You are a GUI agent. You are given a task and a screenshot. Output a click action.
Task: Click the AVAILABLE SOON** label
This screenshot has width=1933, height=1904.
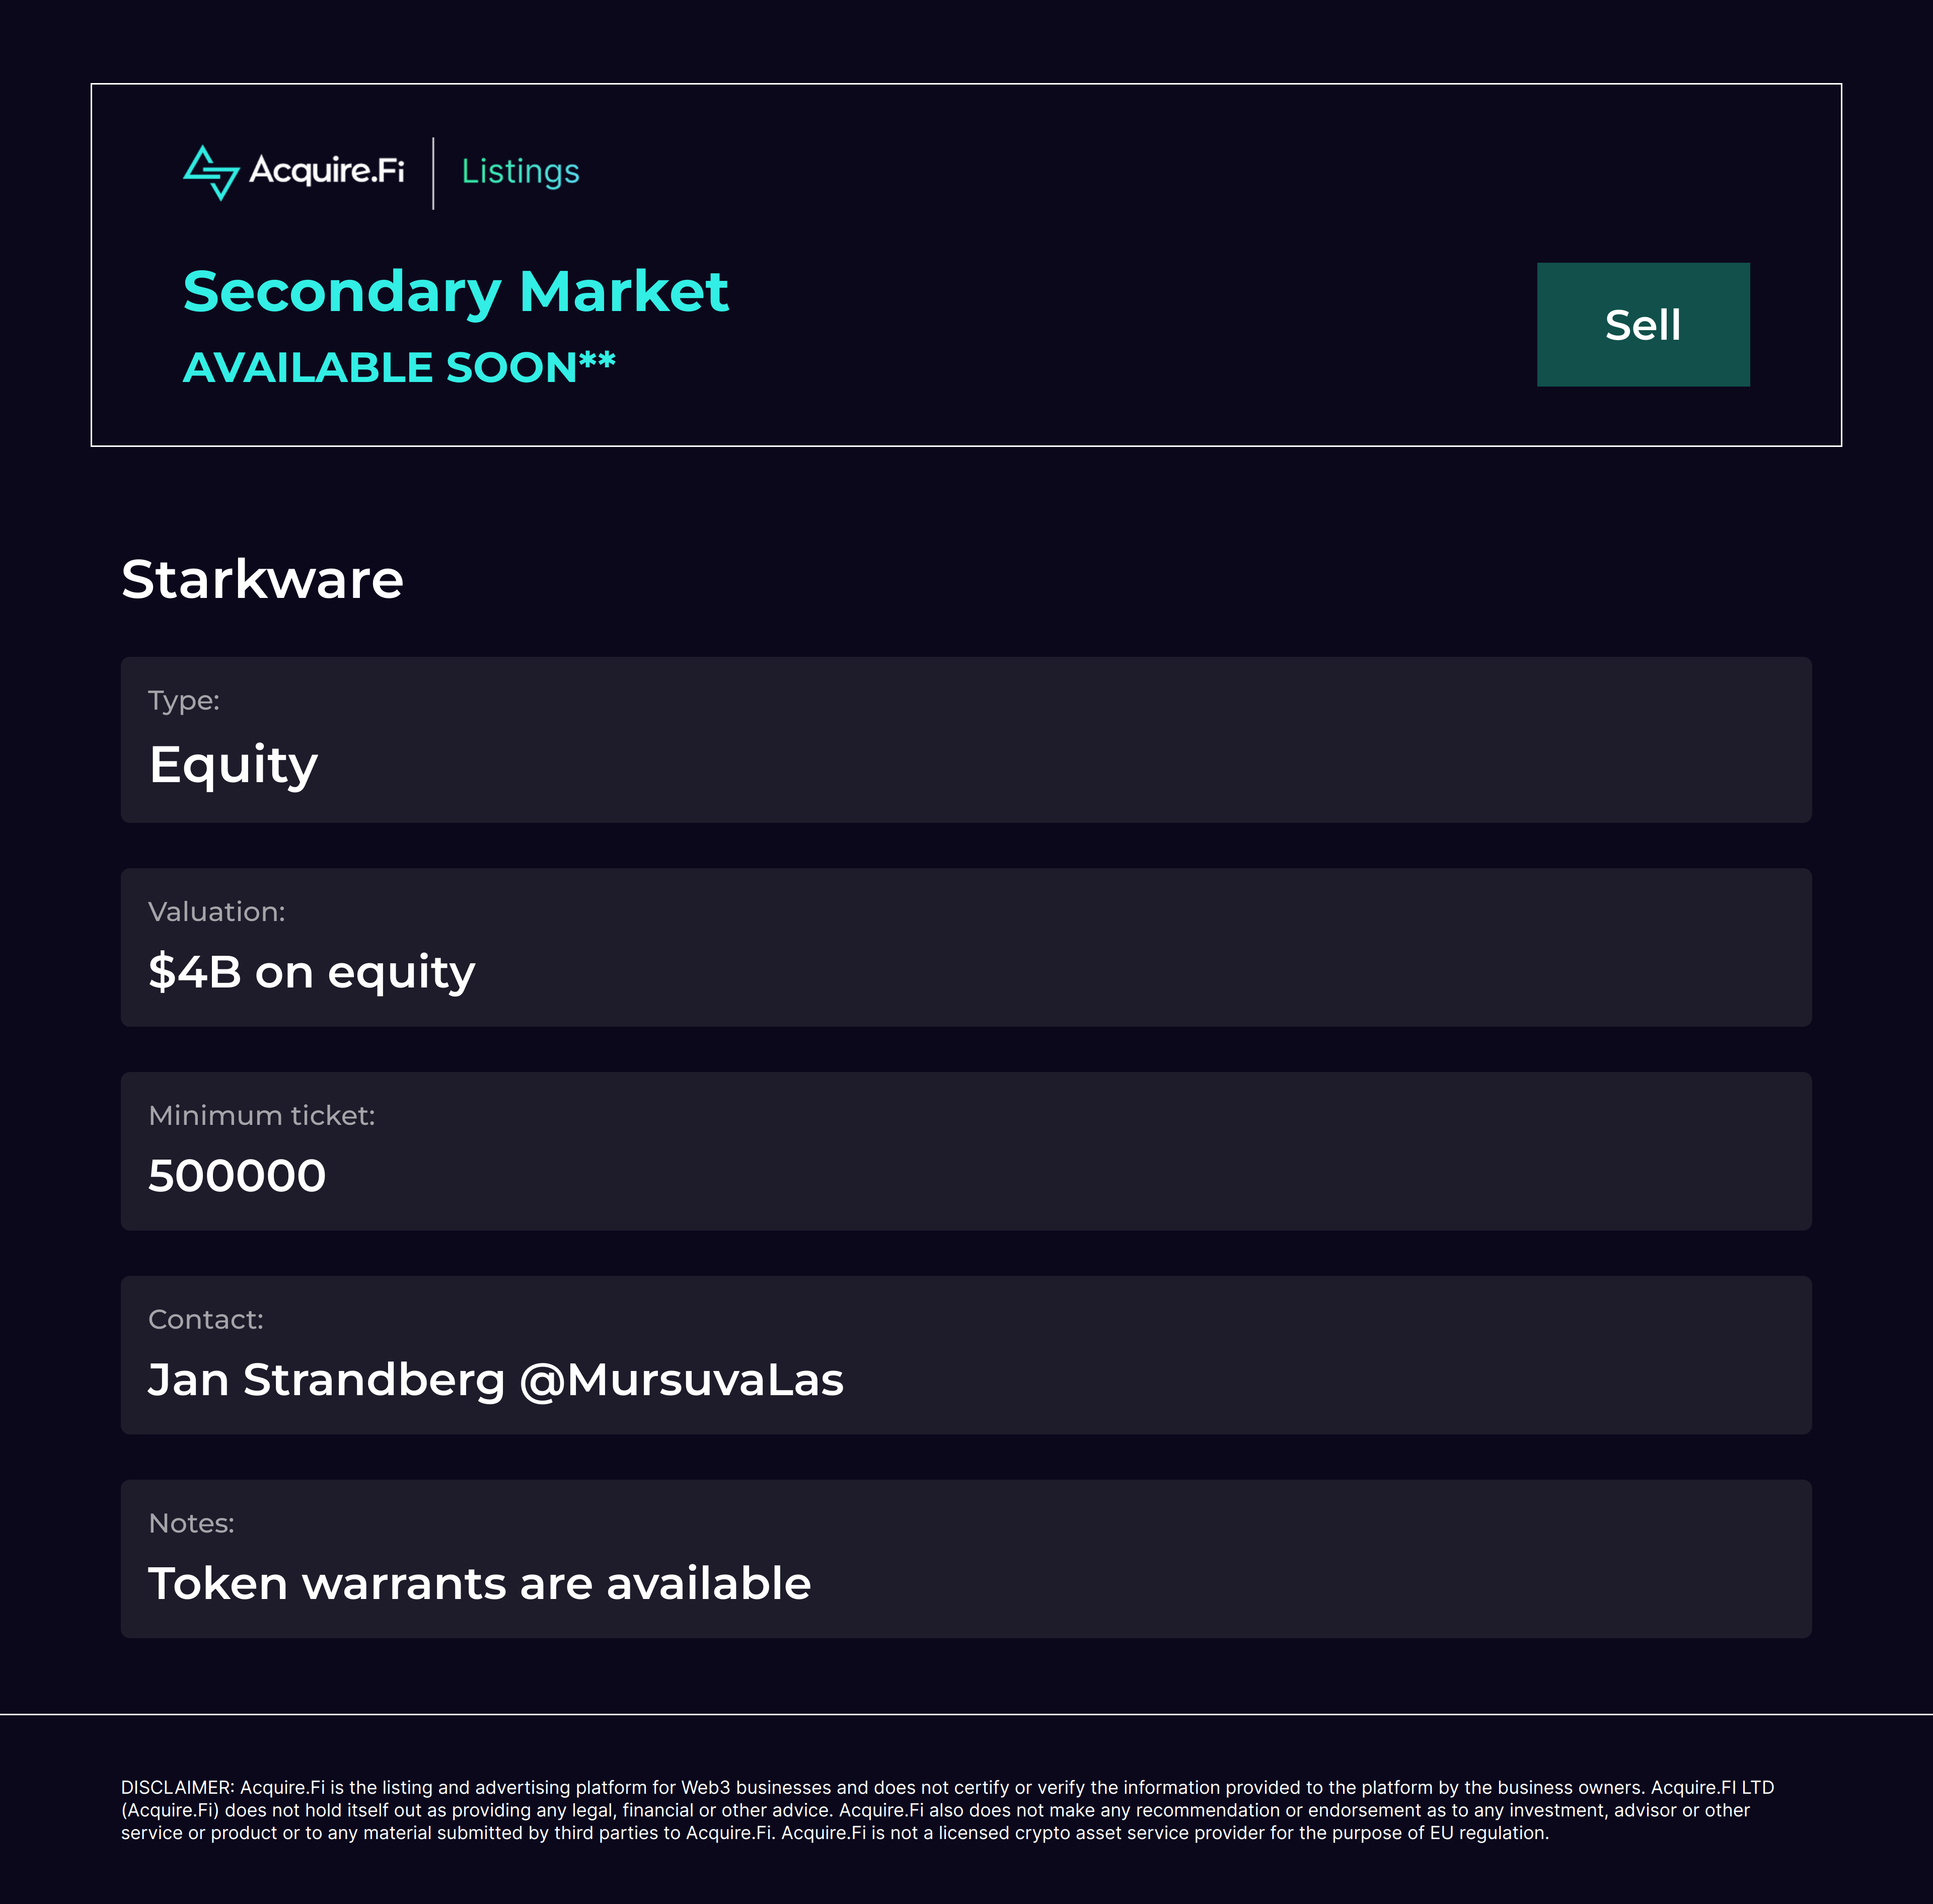pos(398,367)
